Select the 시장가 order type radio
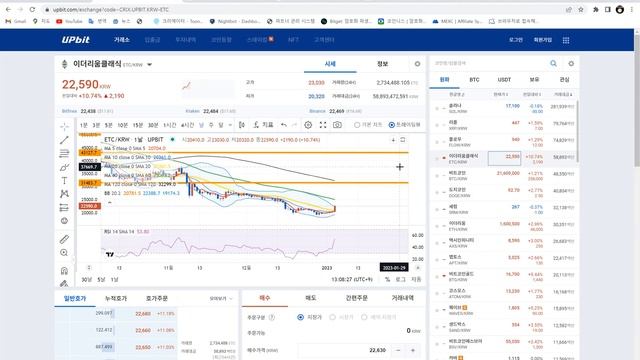 [332, 317]
